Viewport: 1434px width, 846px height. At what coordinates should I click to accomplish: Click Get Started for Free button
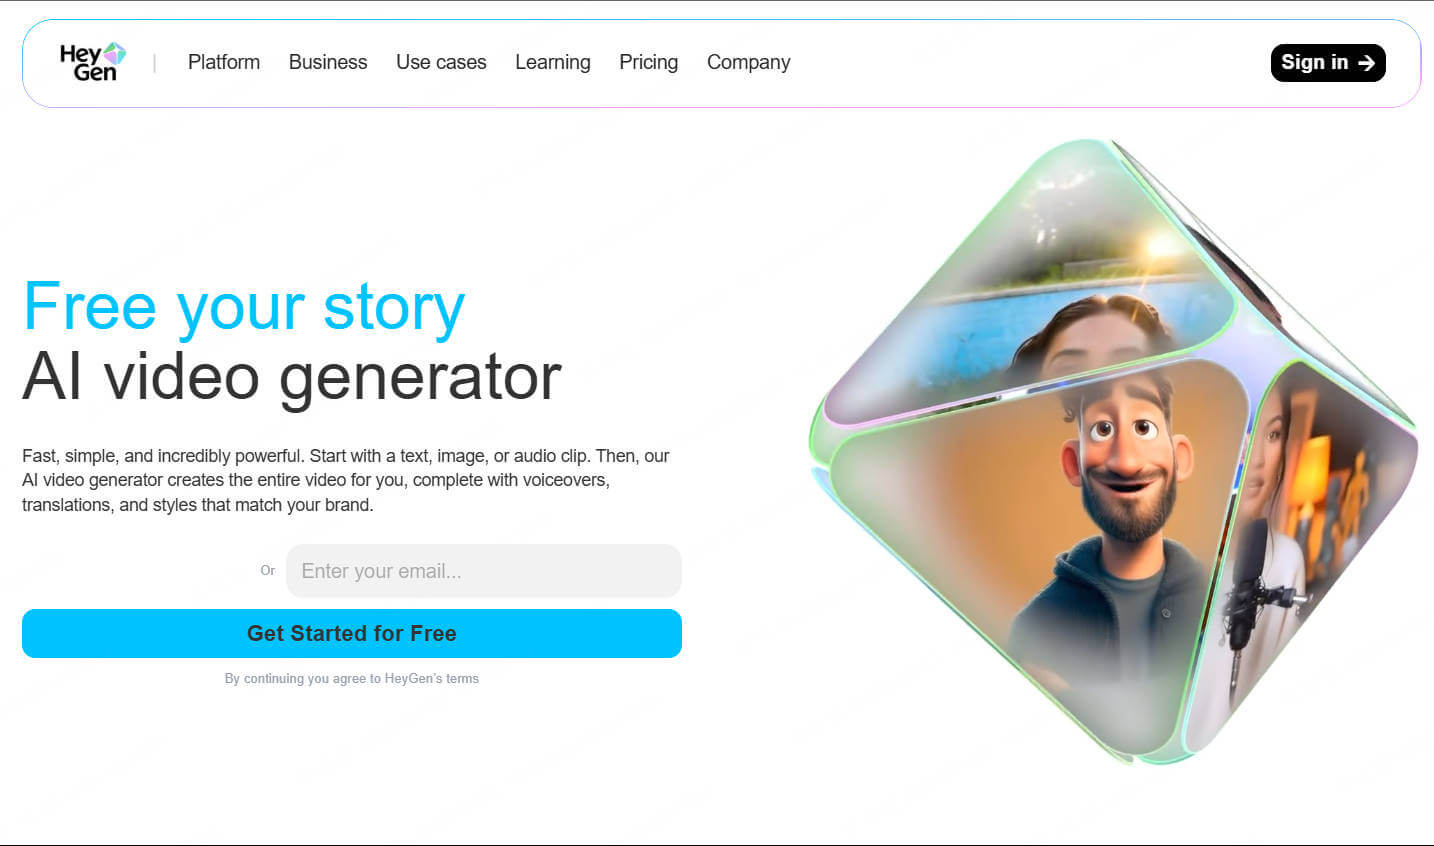point(352,633)
